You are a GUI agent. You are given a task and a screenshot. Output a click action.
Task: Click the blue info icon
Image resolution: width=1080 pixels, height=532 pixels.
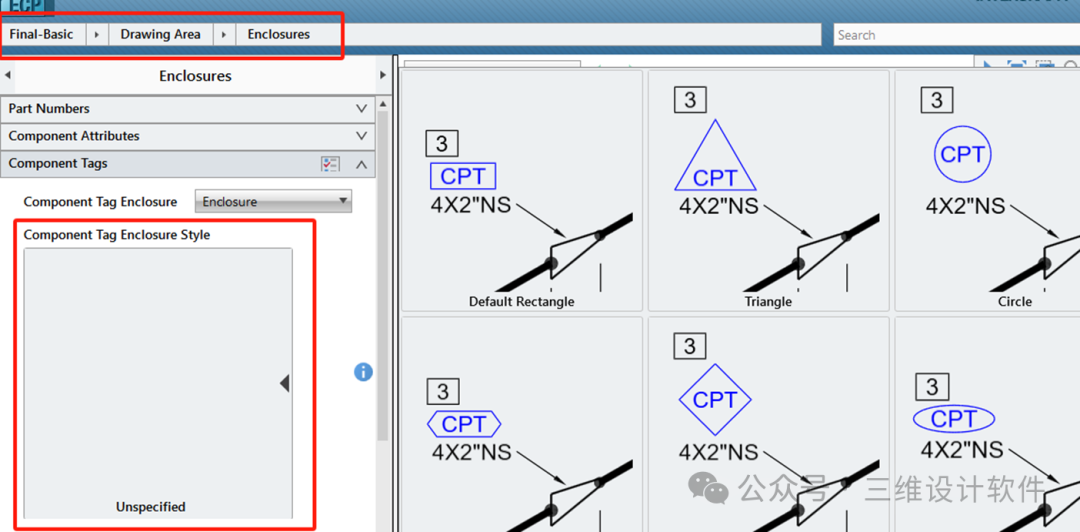point(363,372)
